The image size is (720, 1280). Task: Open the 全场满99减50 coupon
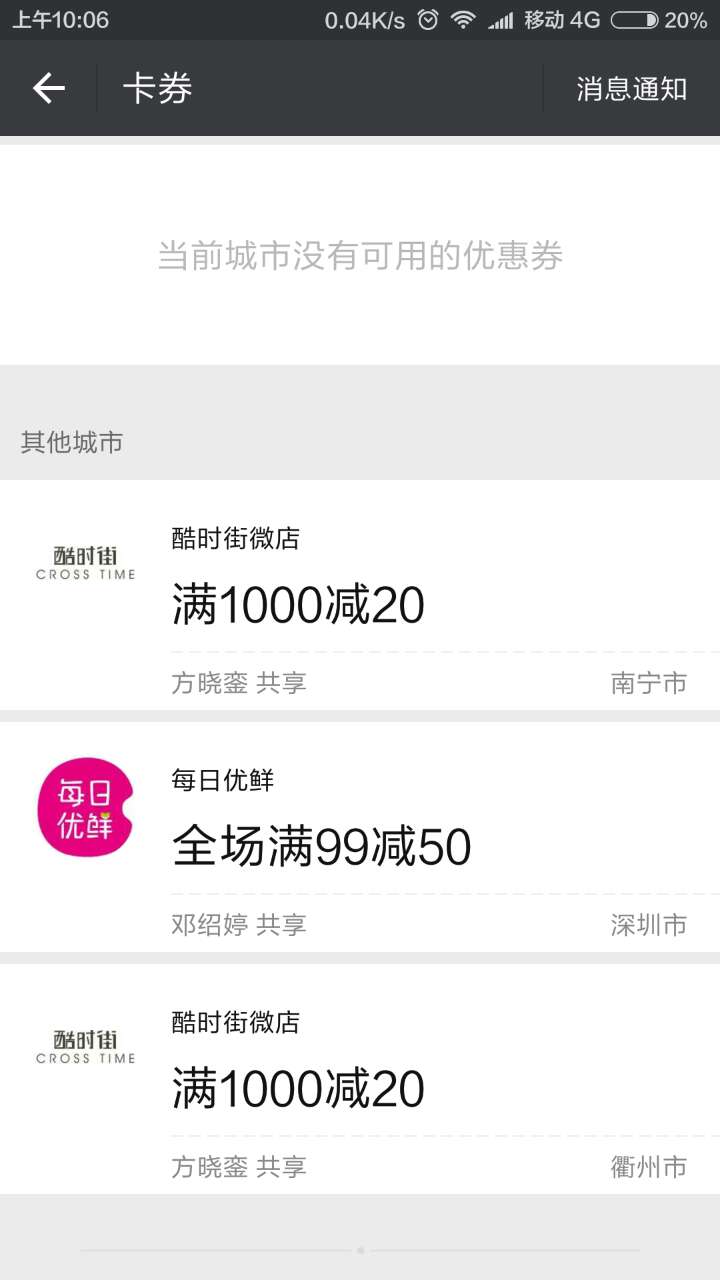click(321, 848)
